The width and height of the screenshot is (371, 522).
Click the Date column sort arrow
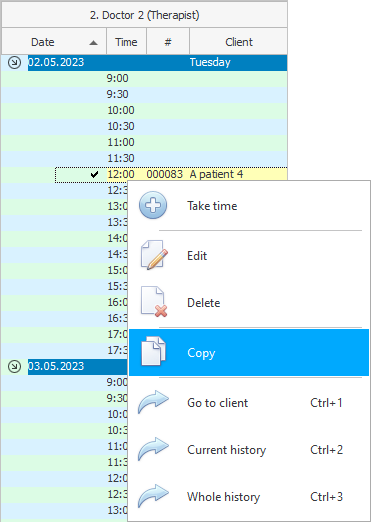94,43
